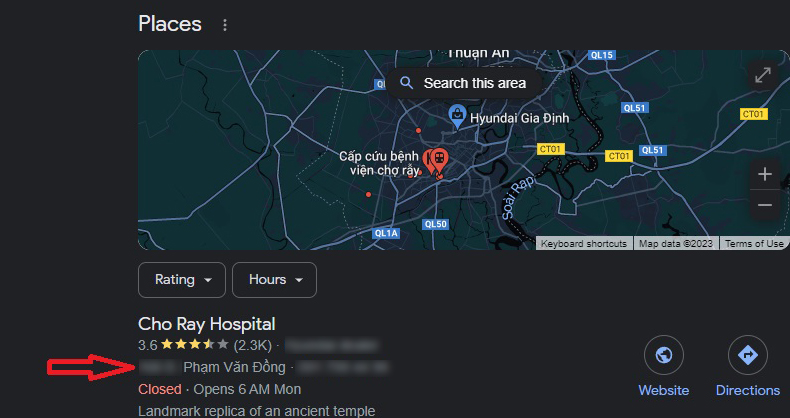This screenshot has height=418, width=790.
Task: Click the Cấp cứu bệnh viện chợ rẫy label
Action: click(378, 163)
